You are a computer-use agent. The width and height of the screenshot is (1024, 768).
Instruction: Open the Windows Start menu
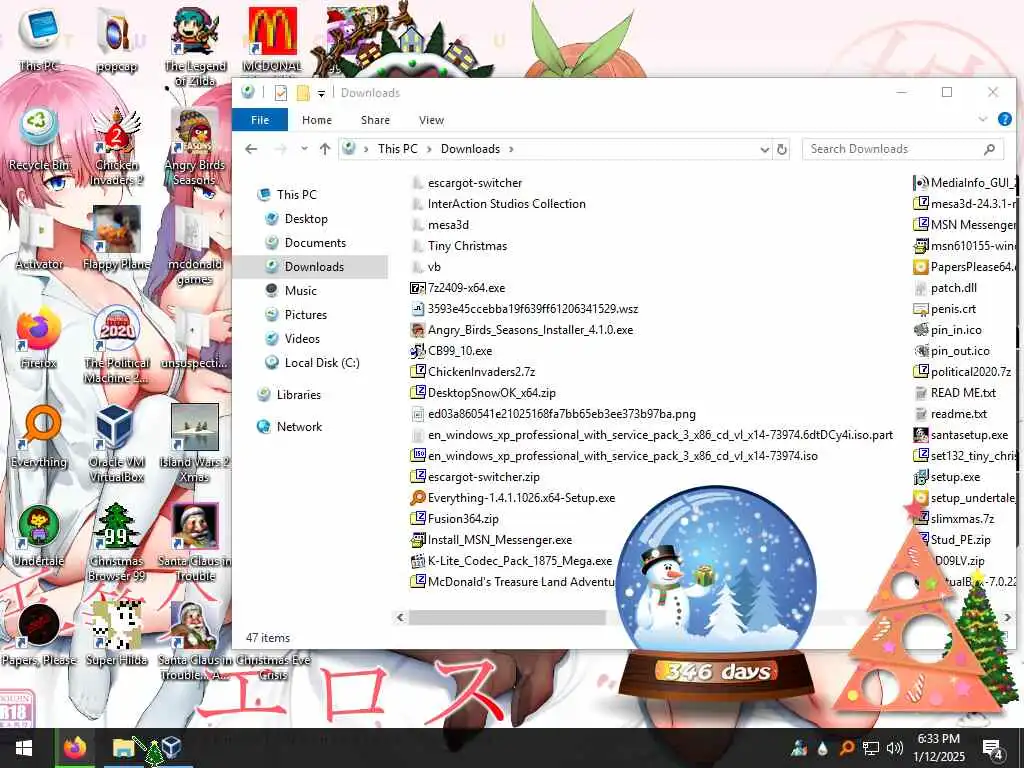point(24,748)
